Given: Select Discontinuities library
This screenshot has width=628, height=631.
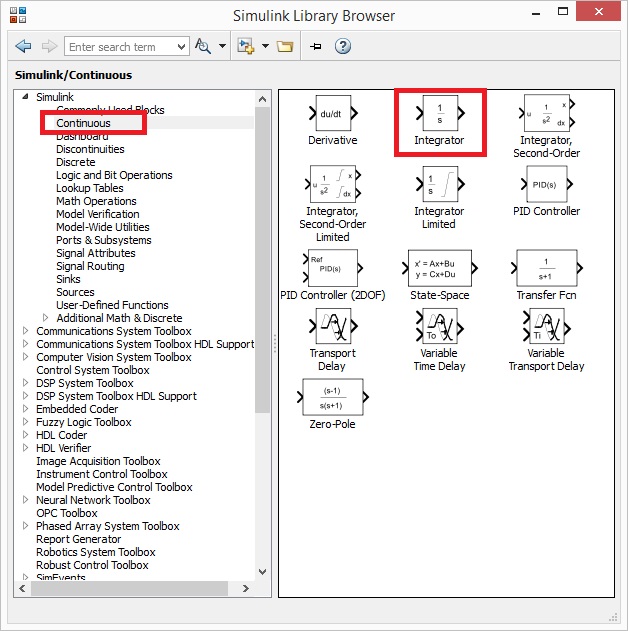Looking at the screenshot, I should click(91, 149).
